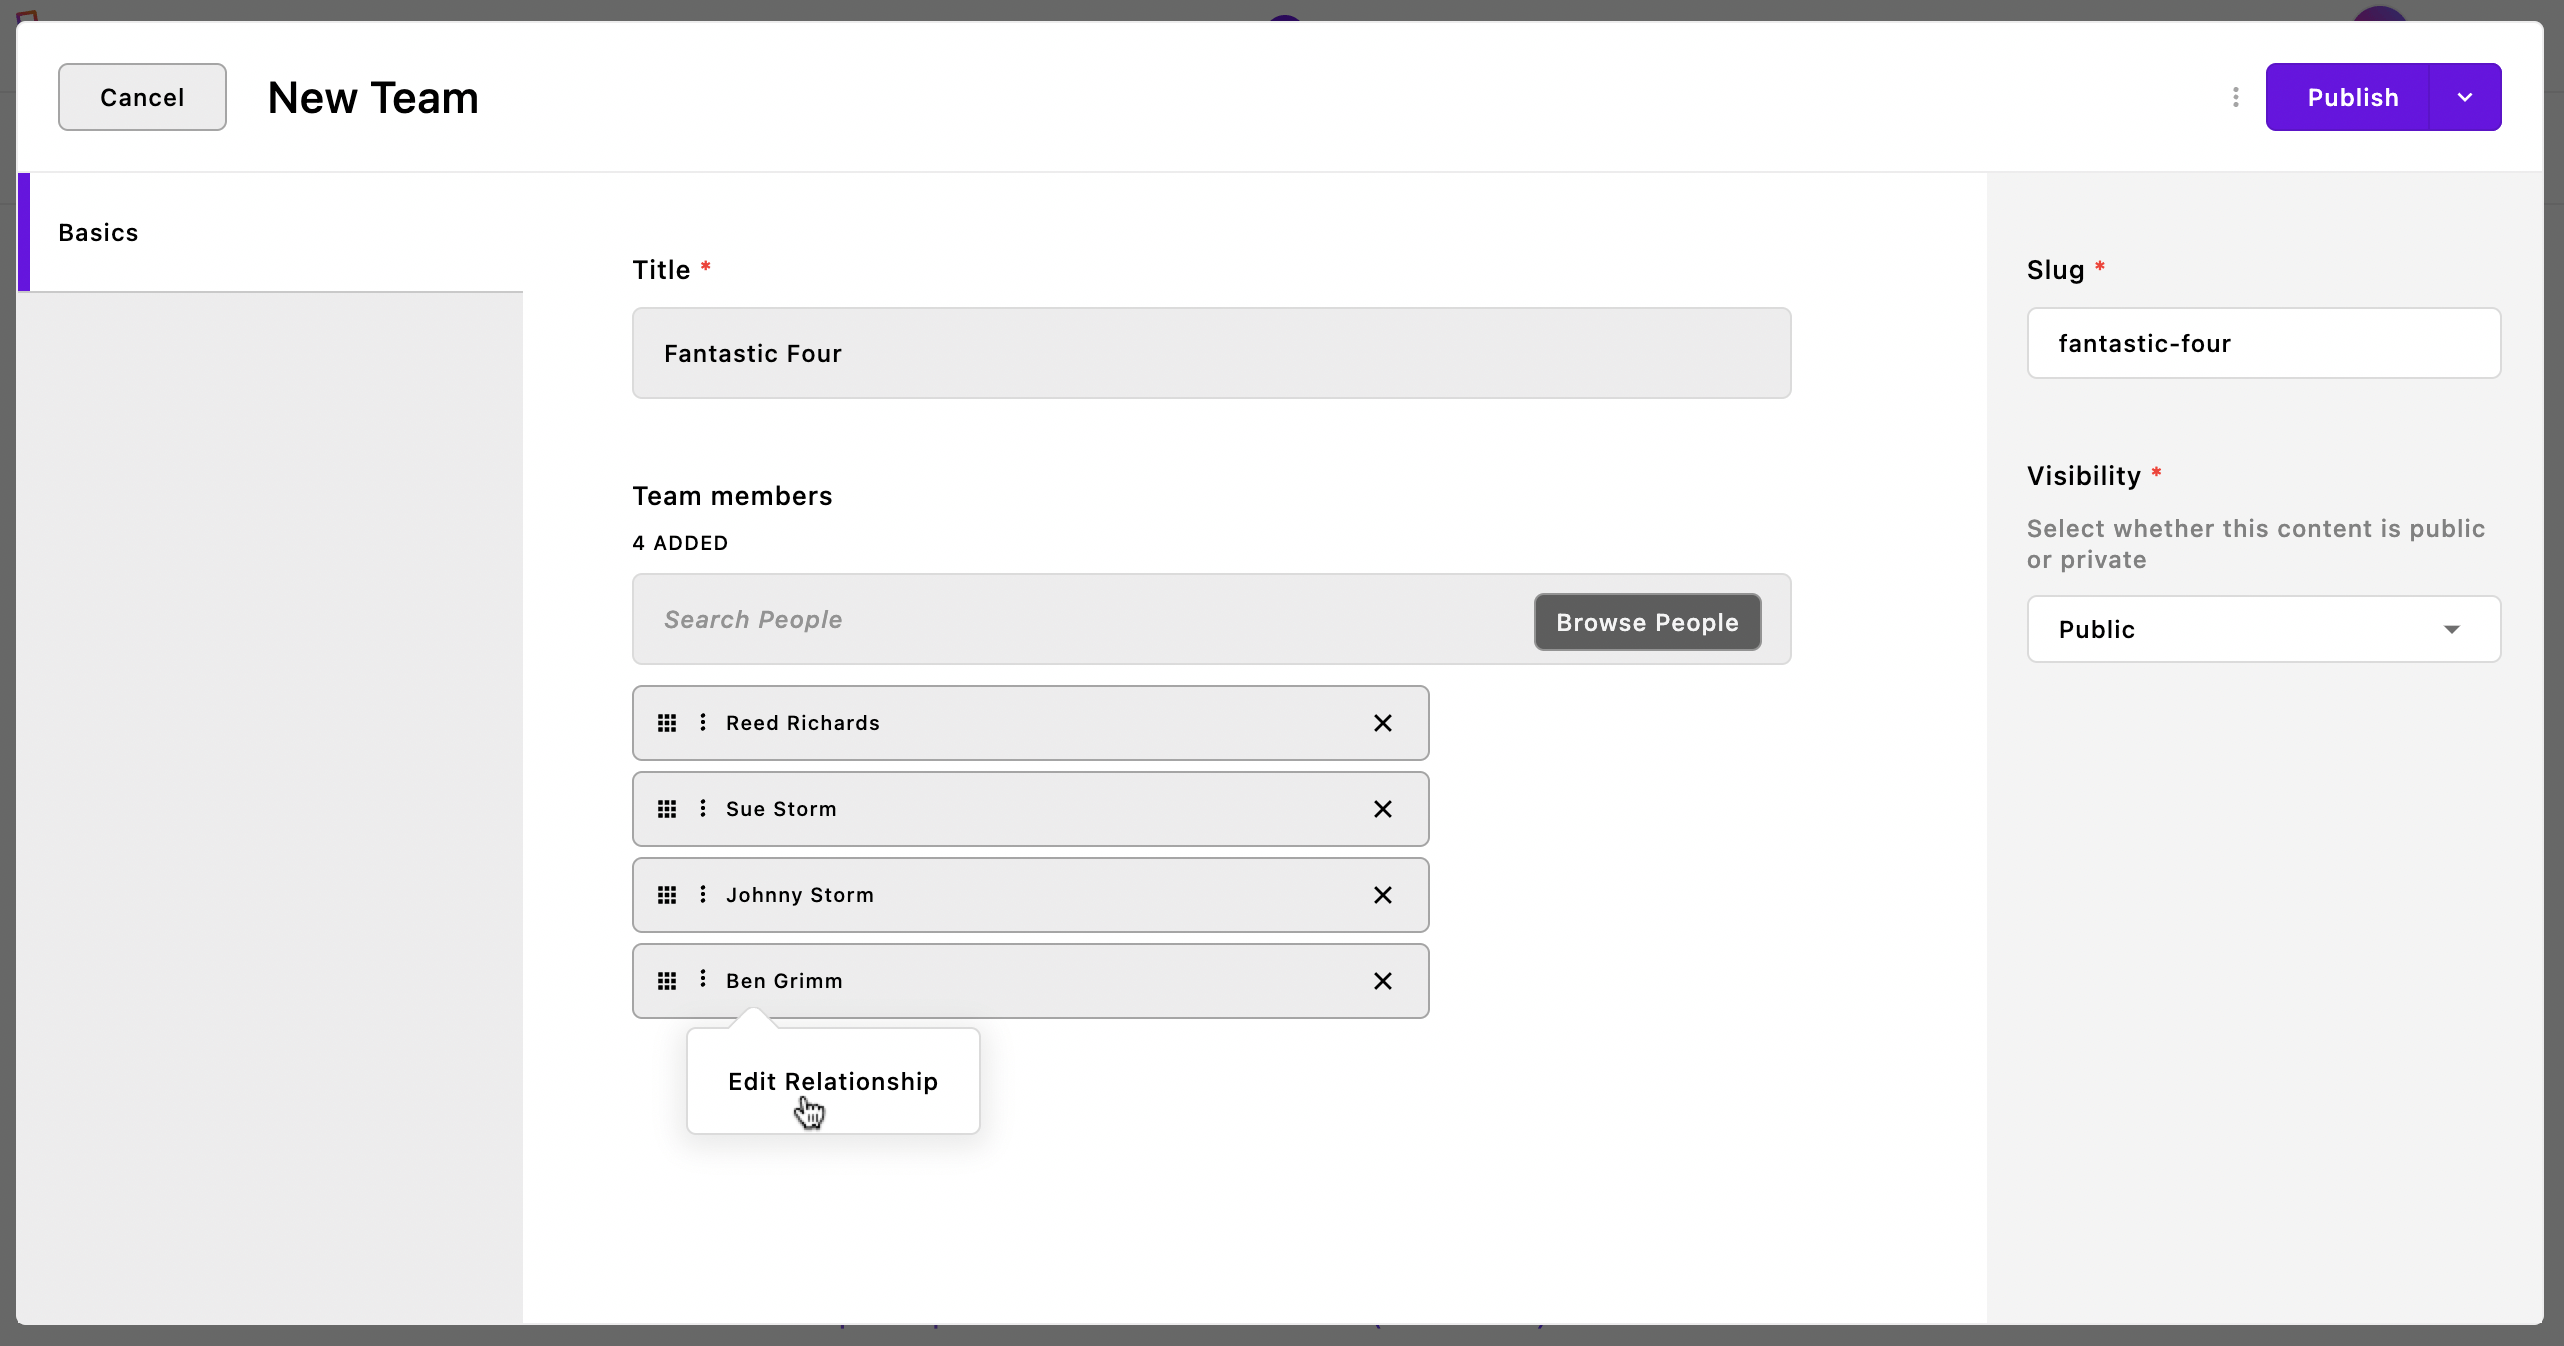2564x1346 pixels.
Task: Open the options ellipsis for Sue Storm
Action: 702,809
